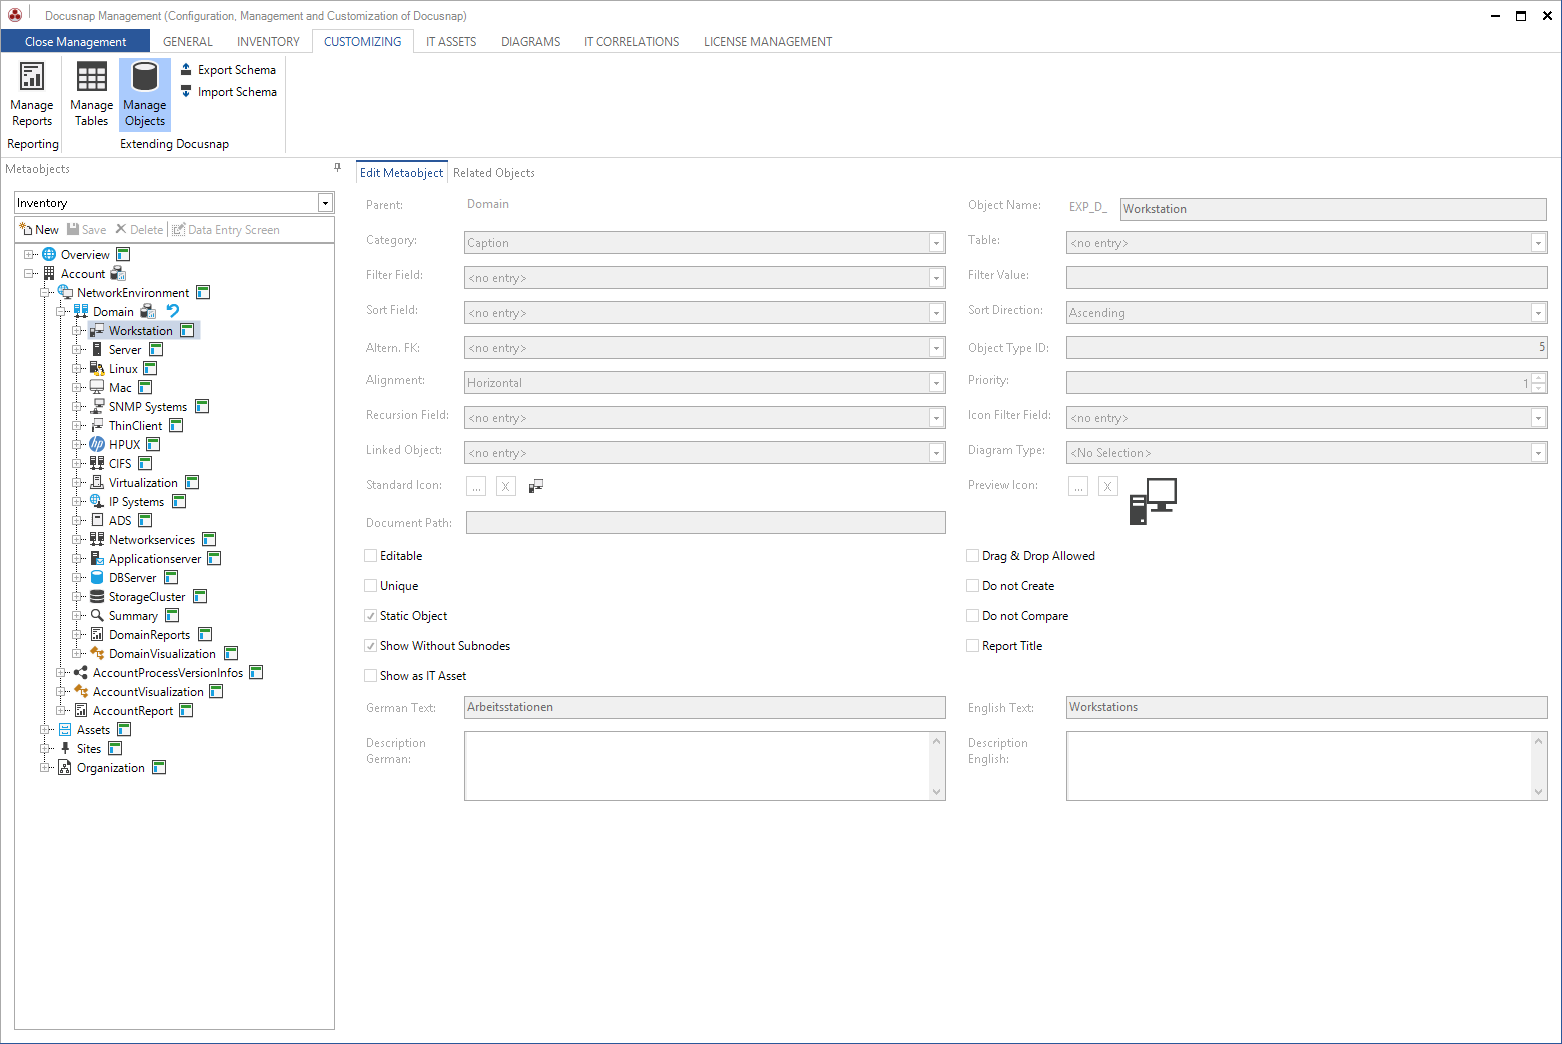Open Manage Reports
The image size is (1562, 1044).
[x=32, y=94]
